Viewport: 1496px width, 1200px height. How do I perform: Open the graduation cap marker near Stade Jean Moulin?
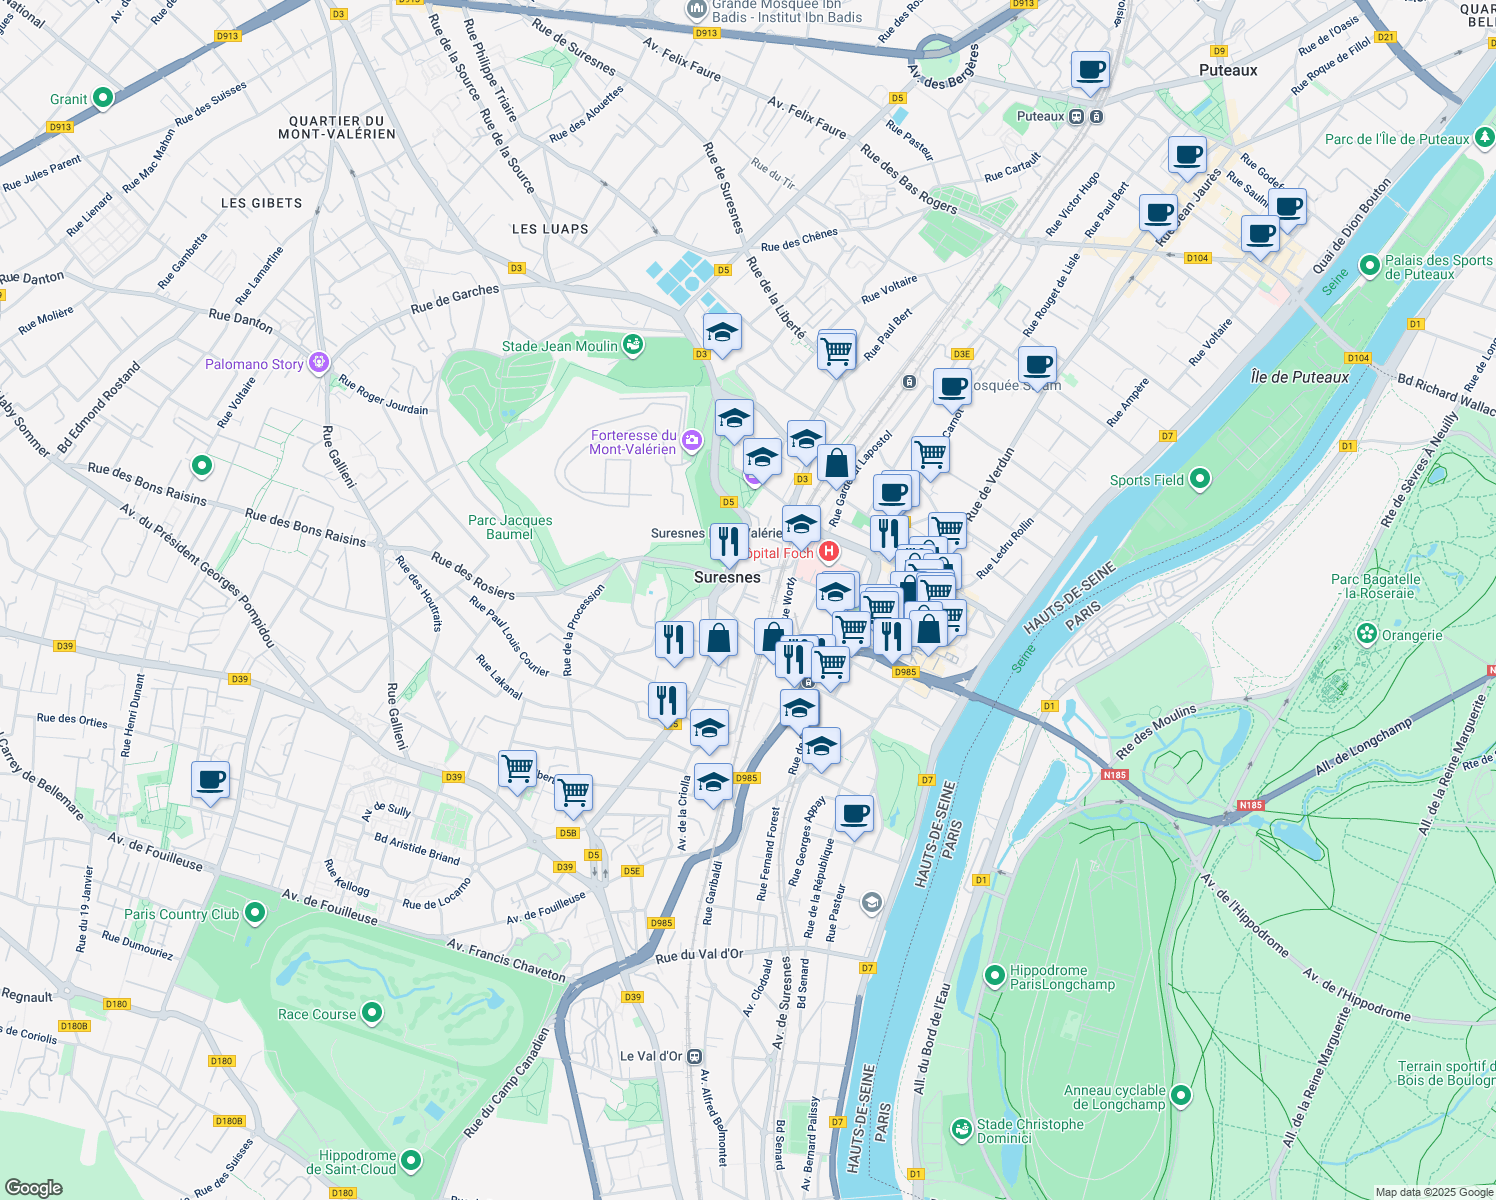[x=723, y=333]
